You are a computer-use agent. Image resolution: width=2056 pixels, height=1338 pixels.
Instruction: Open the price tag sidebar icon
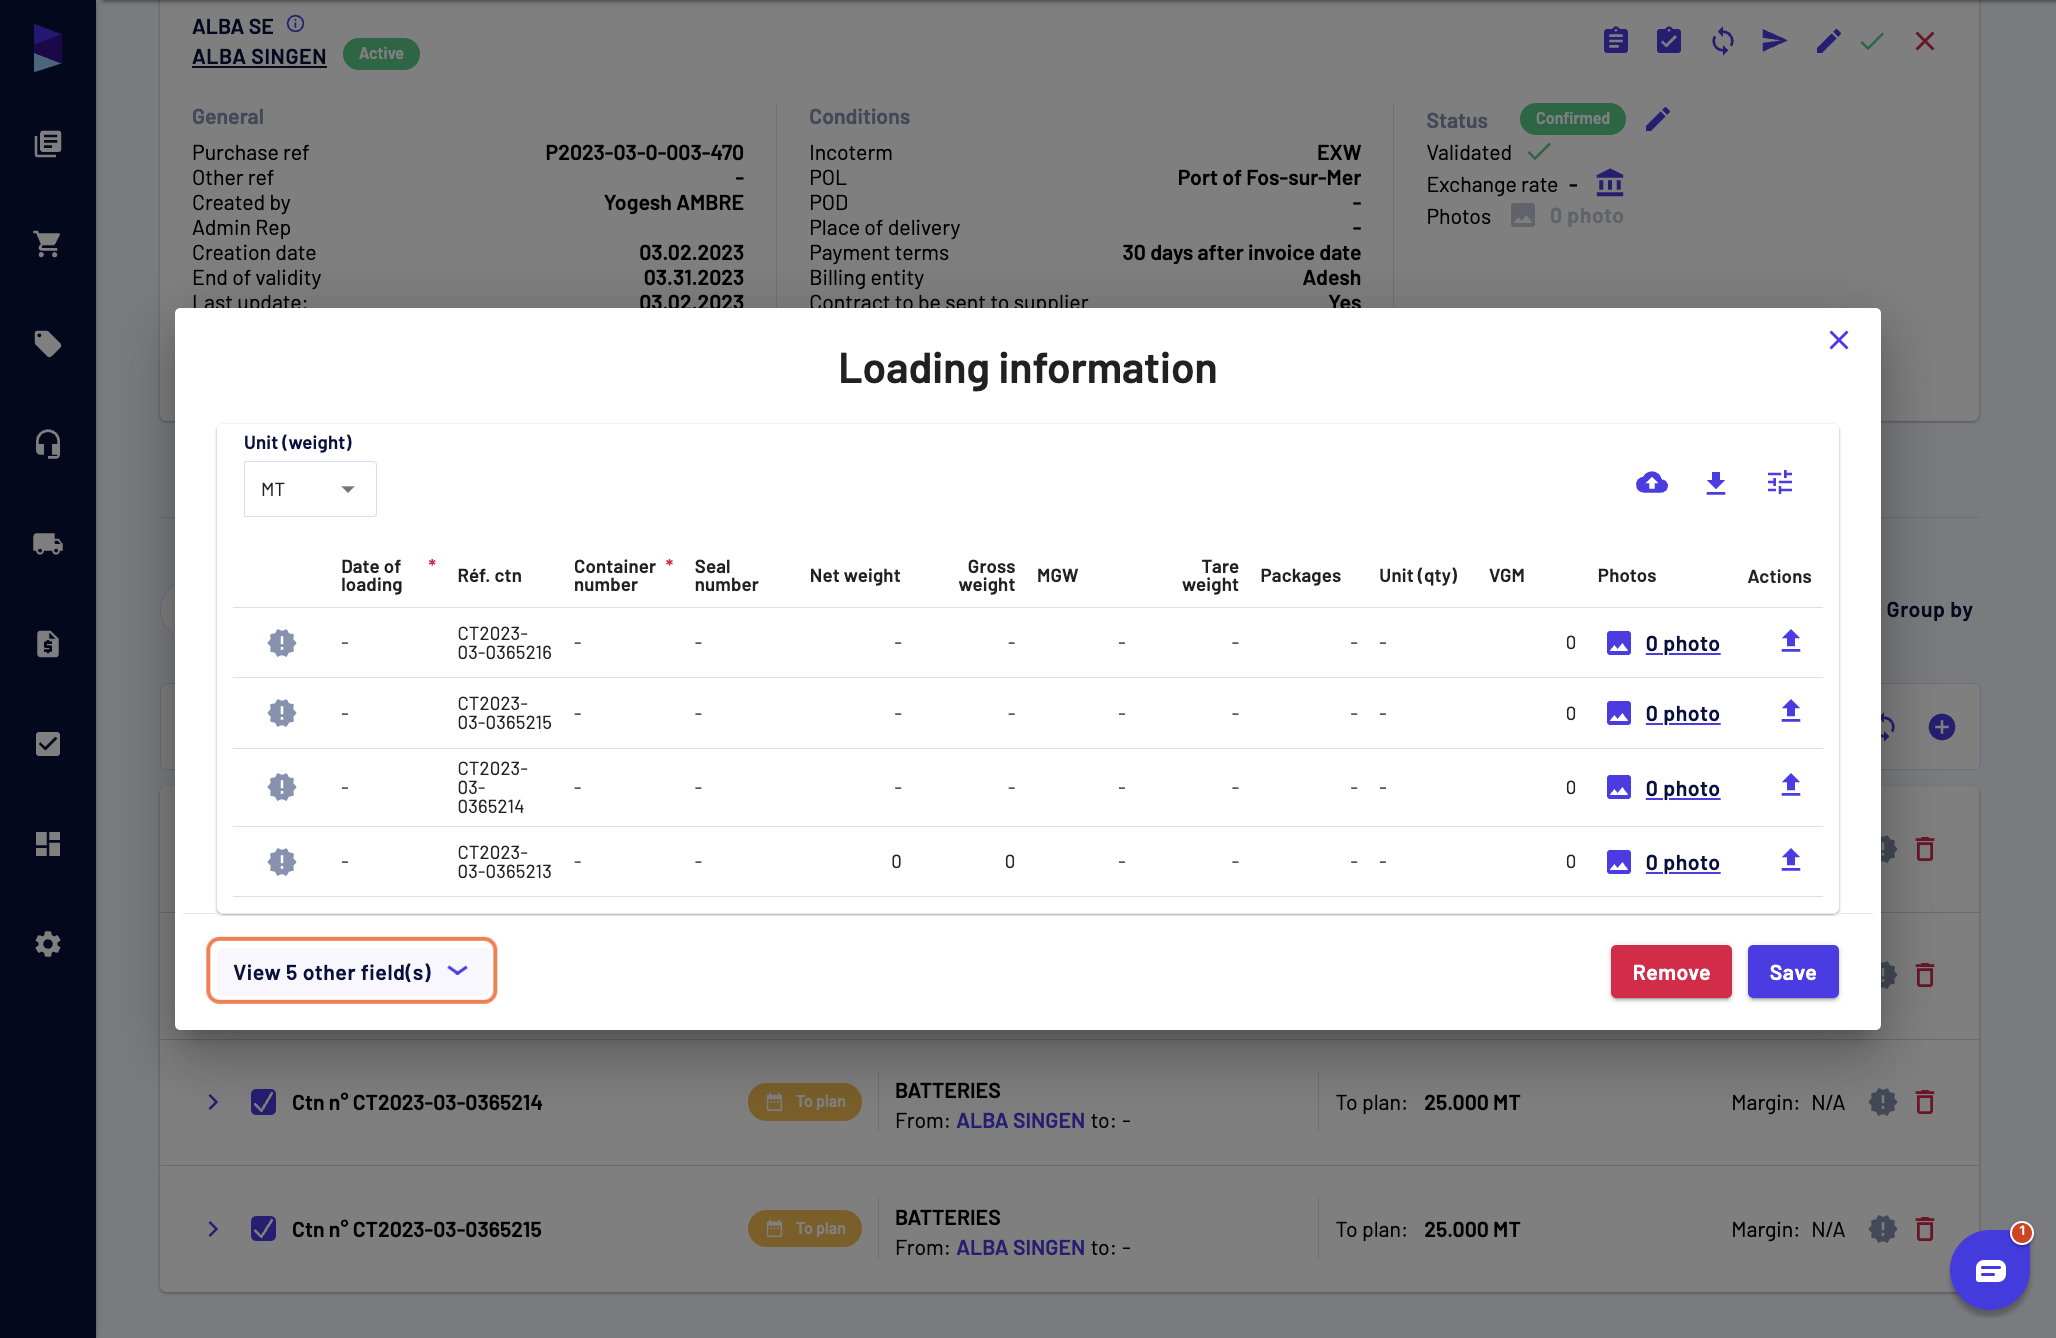47,344
